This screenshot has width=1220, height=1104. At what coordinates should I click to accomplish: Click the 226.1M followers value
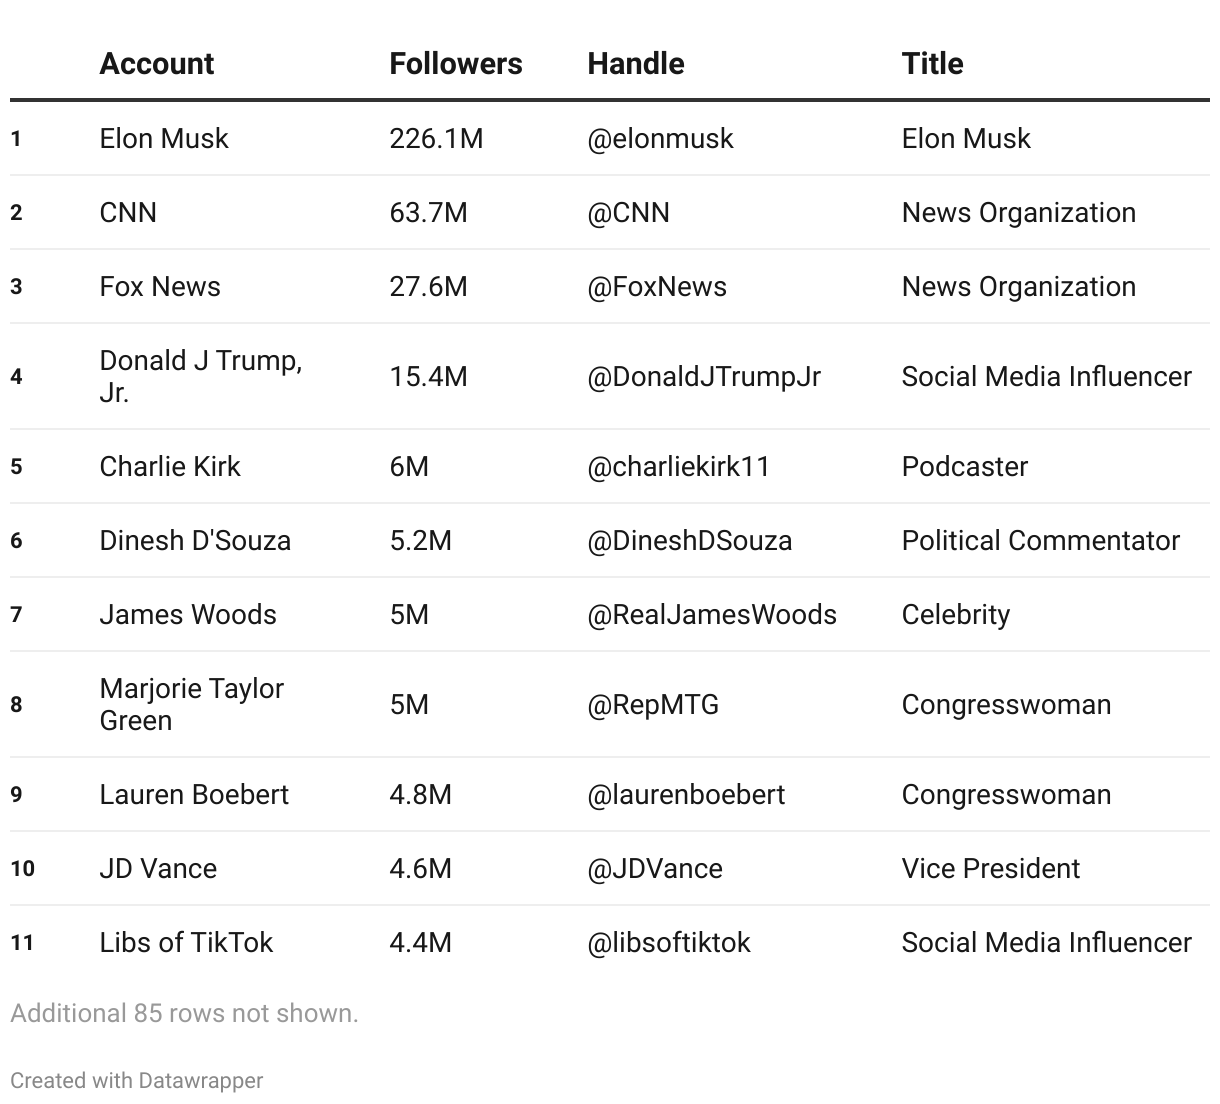click(436, 139)
